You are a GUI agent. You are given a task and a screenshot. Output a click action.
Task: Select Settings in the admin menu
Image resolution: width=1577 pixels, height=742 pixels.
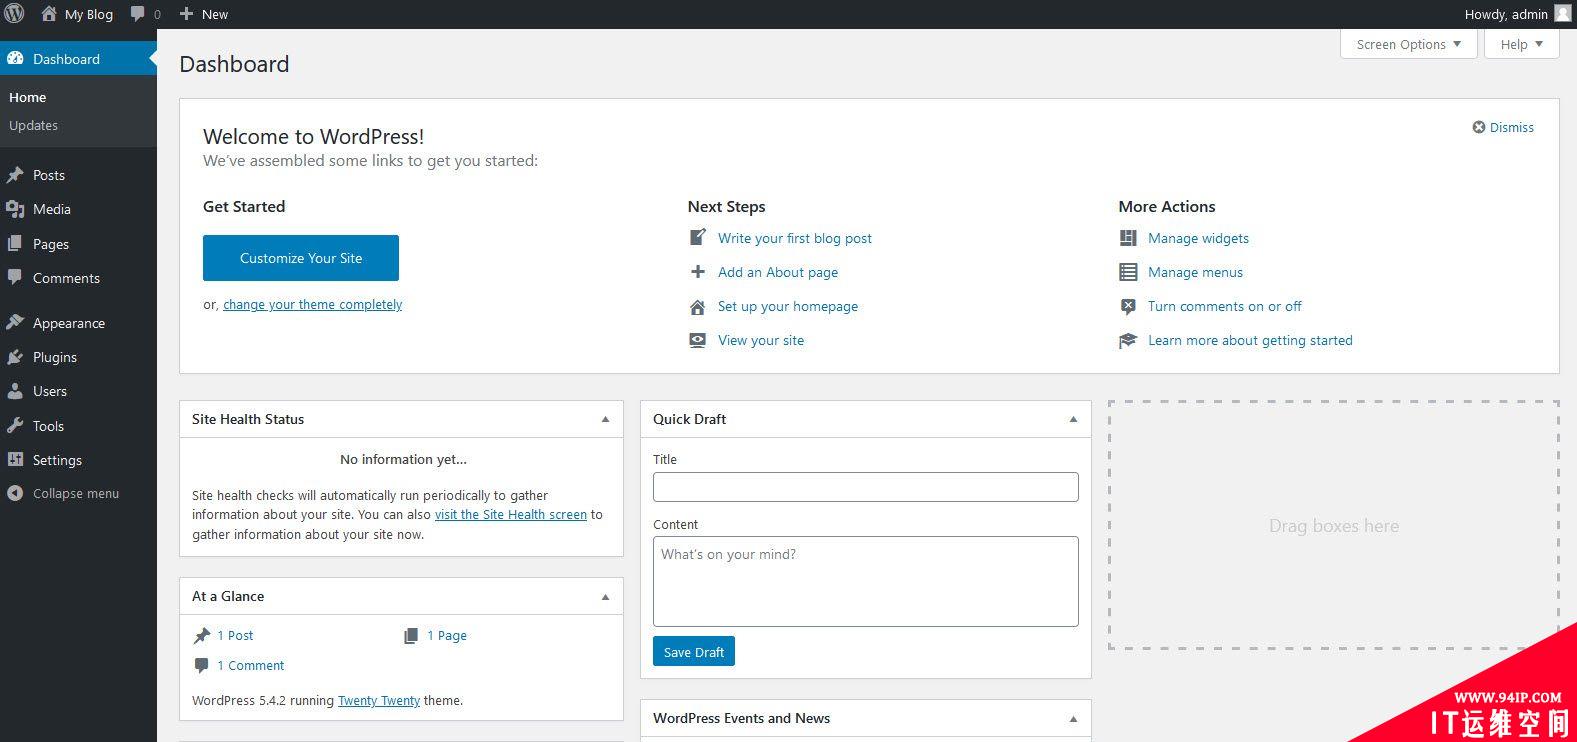point(57,460)
